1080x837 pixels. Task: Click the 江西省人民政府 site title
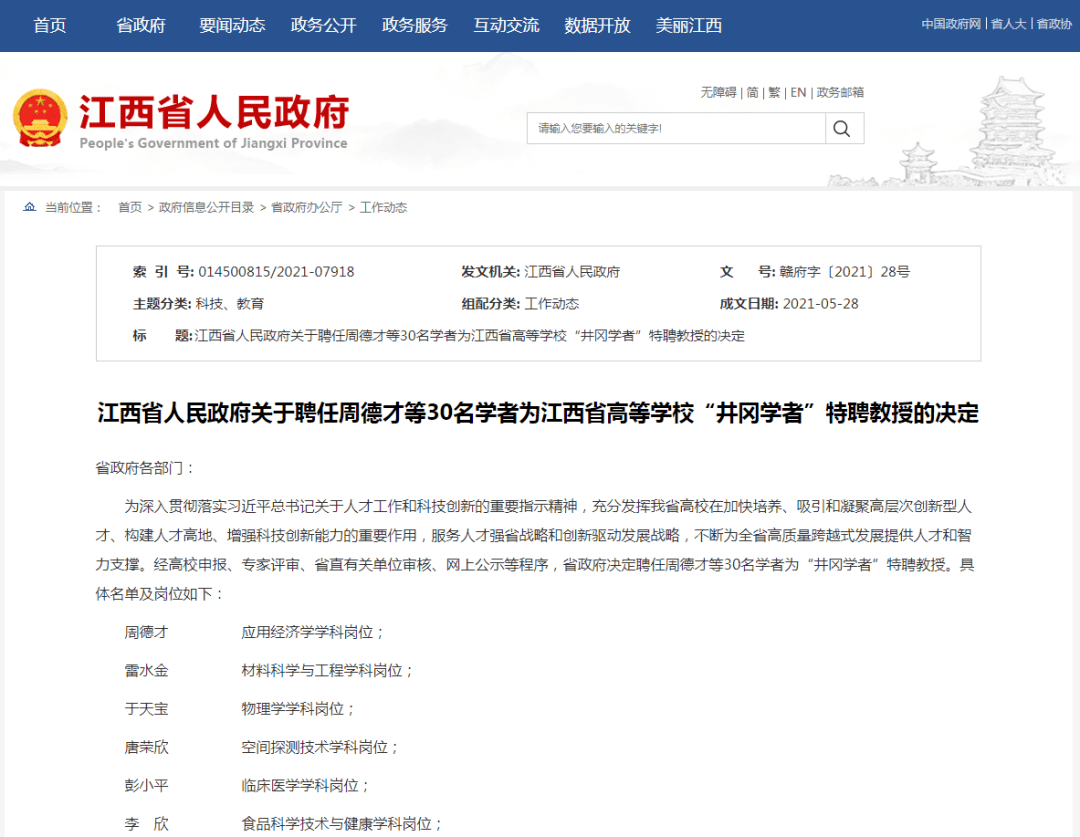tap(214, 112)
